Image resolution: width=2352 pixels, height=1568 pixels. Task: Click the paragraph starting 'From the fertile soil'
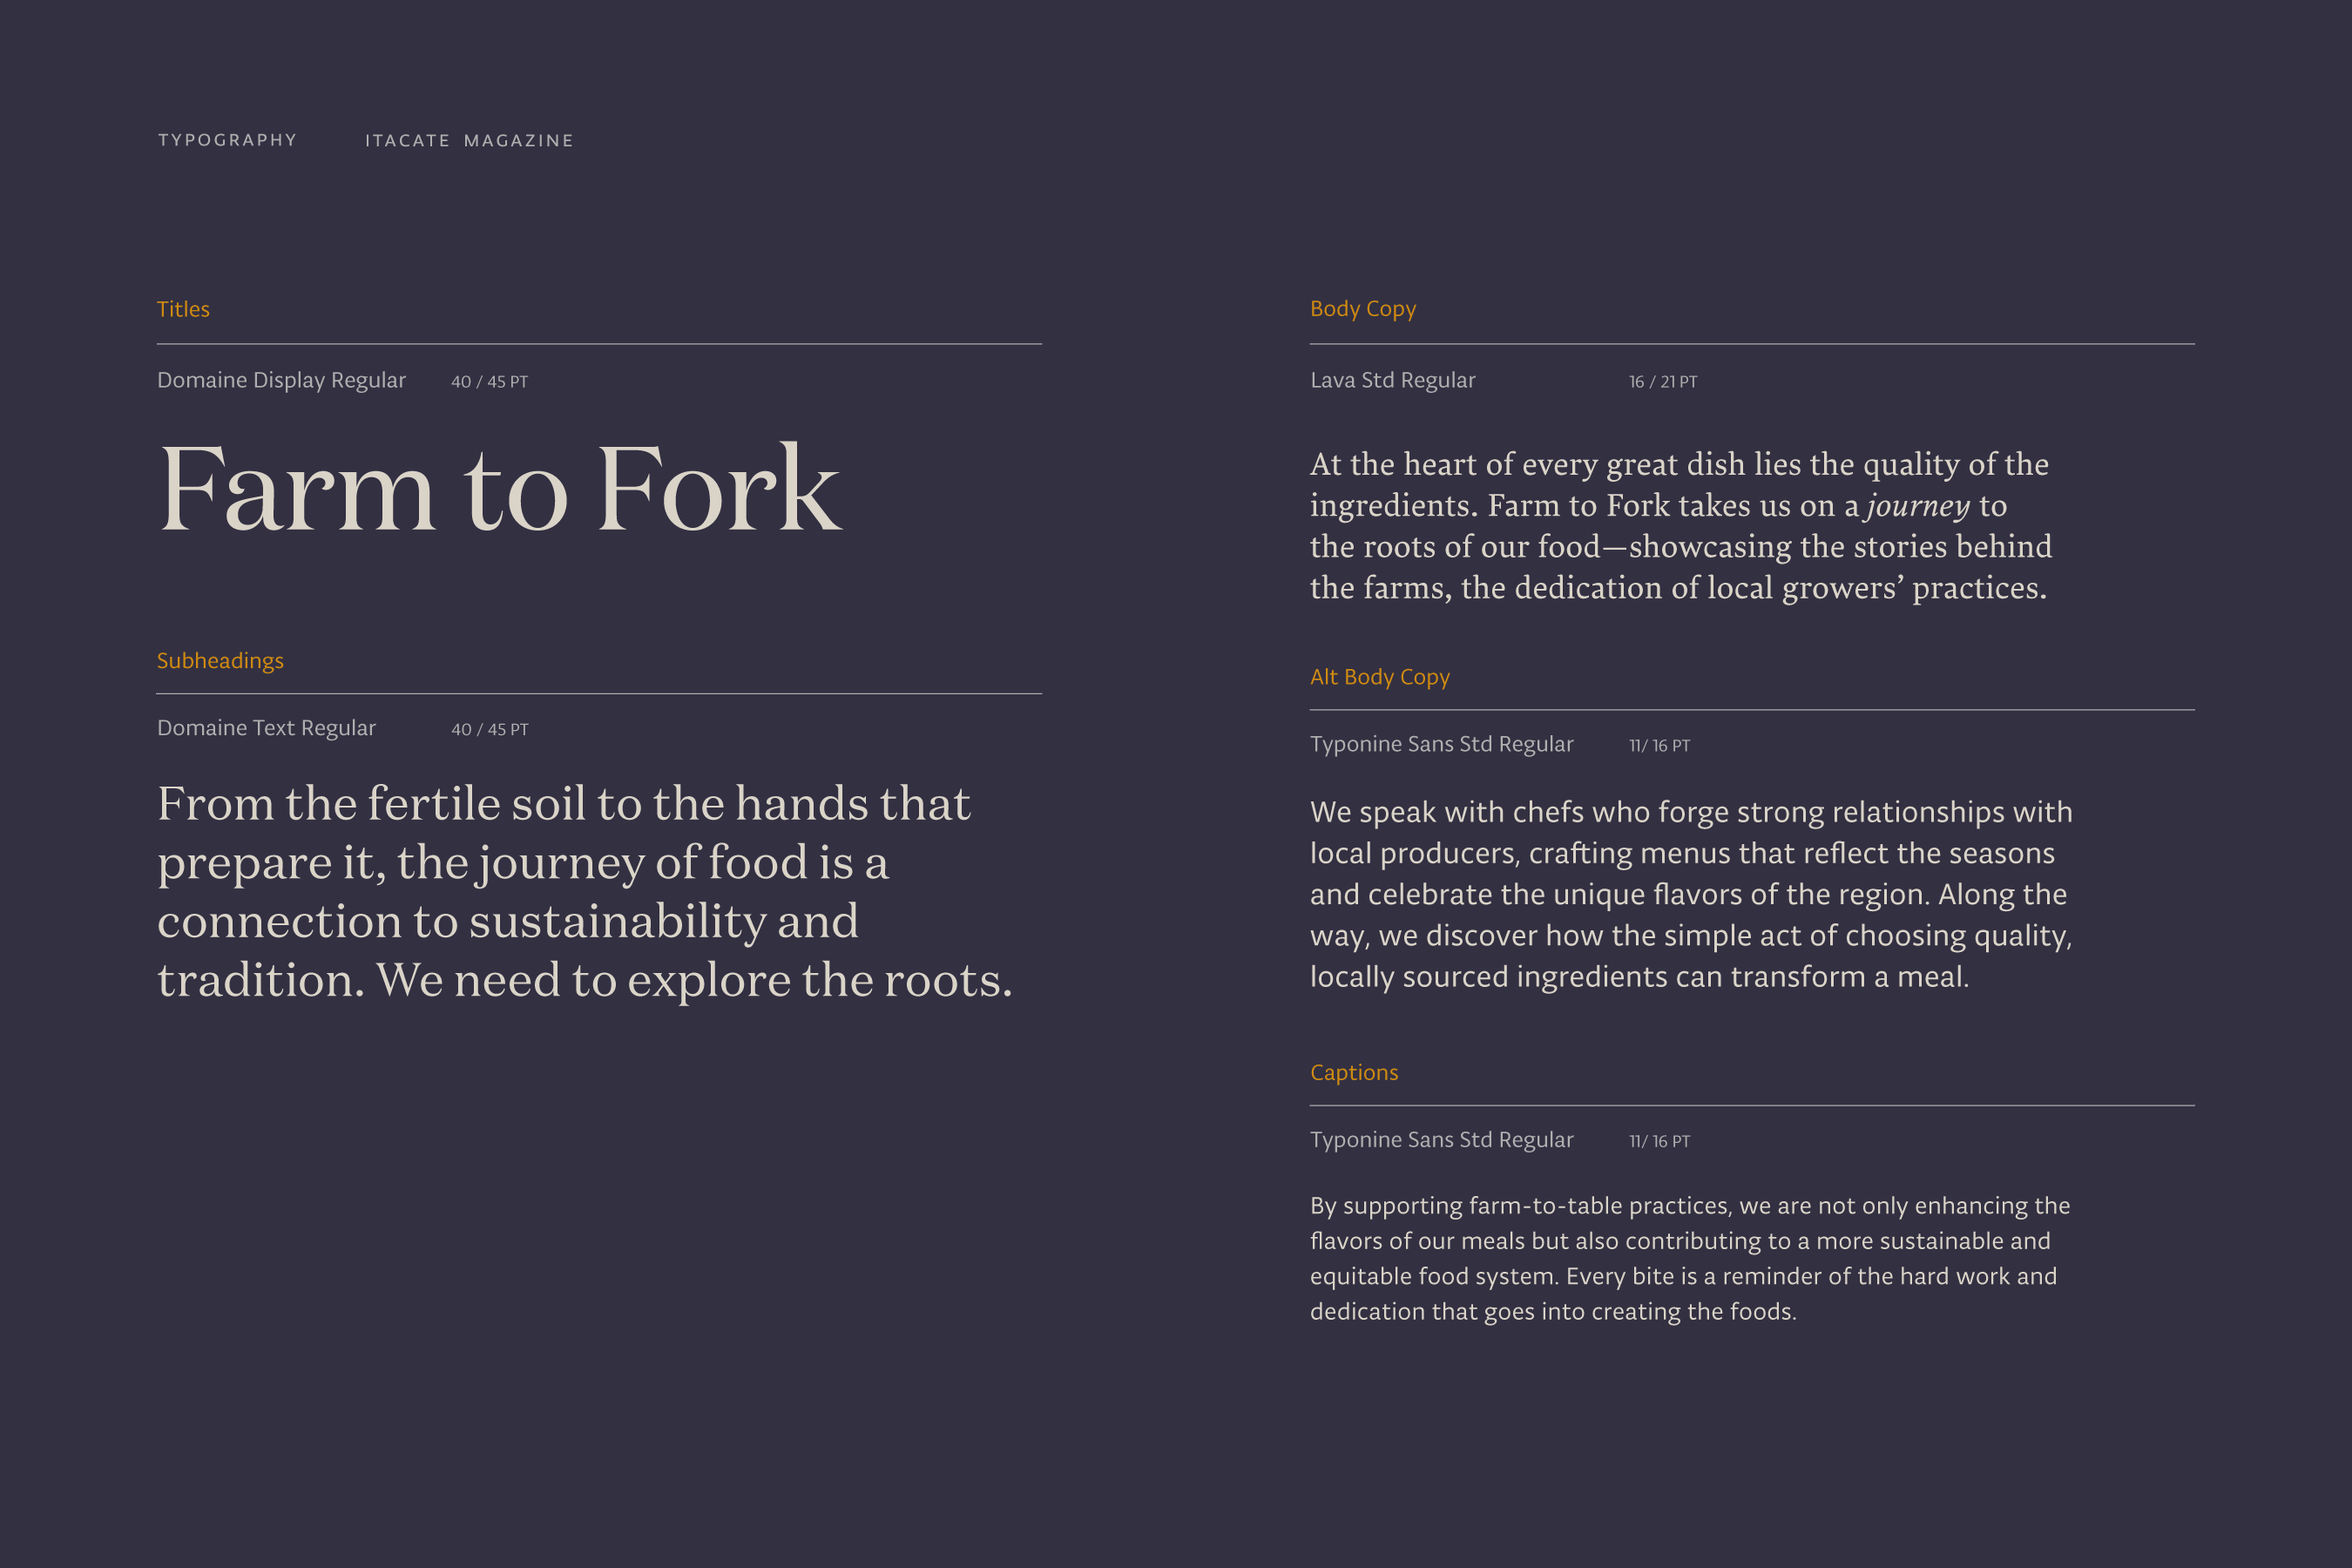pyautogui.click(x=584, y=891)
